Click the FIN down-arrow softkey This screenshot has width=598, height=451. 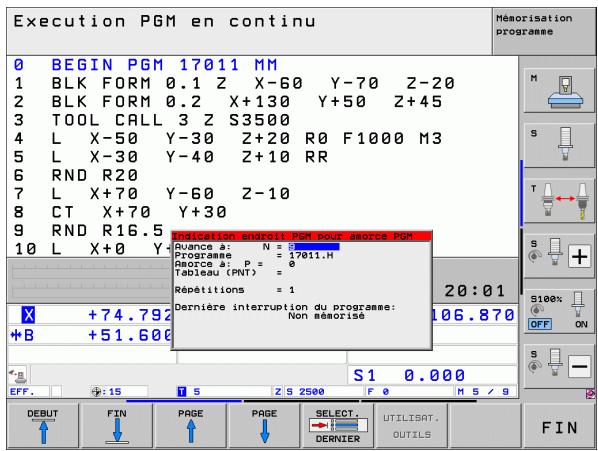pyautogui.click(x=117, y=426)
